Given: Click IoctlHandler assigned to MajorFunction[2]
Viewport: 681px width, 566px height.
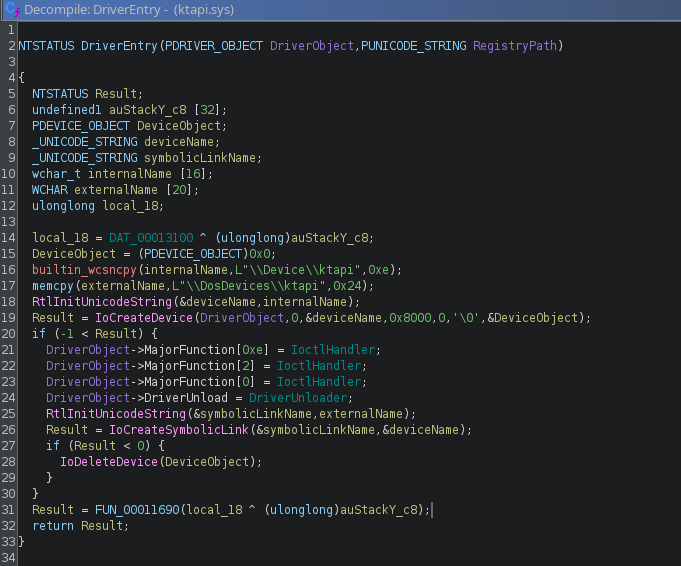Looking at the screenshot, I should coord(319,366).
